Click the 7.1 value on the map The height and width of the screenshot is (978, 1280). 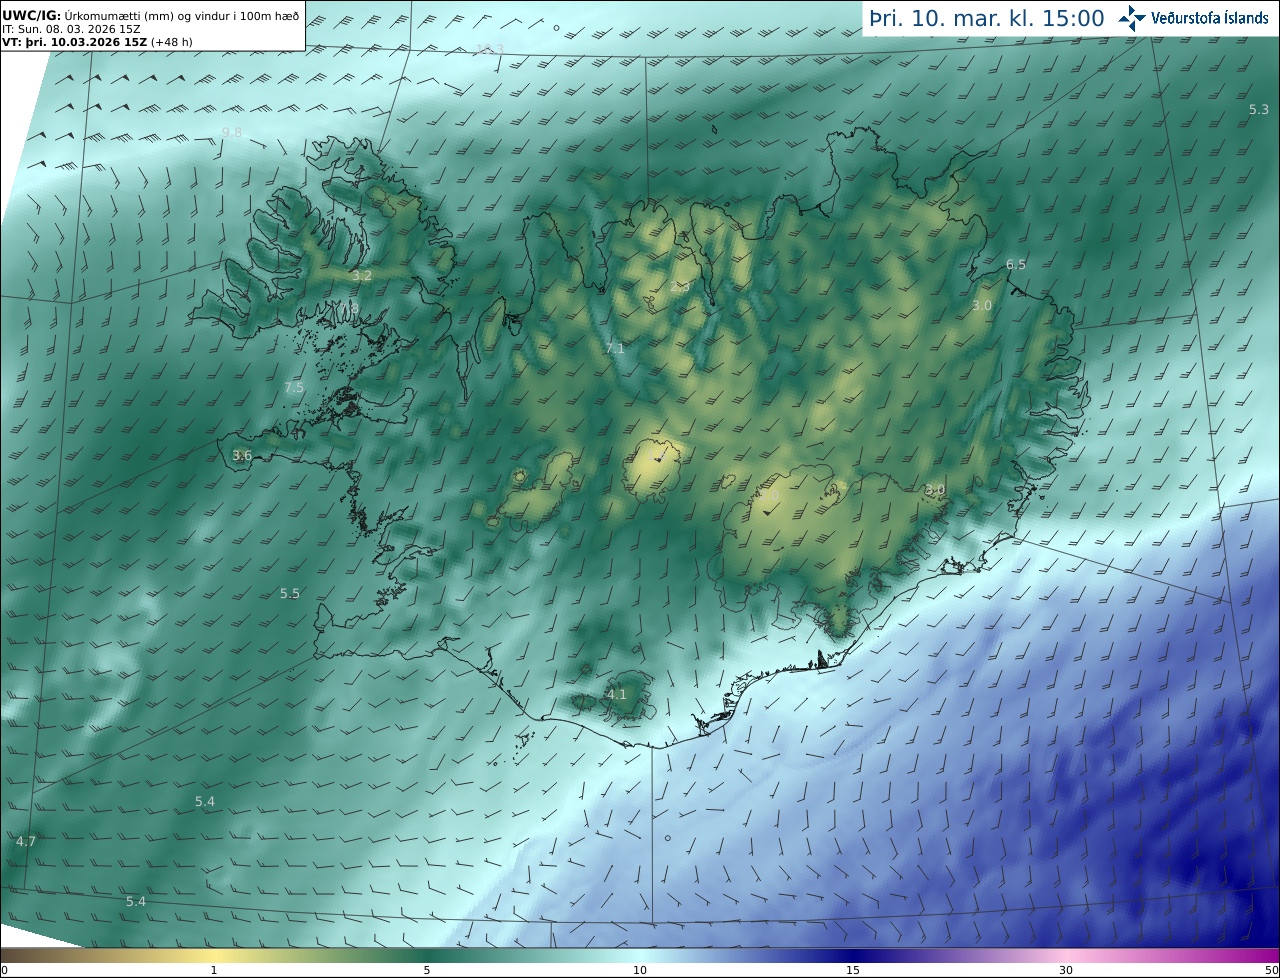pos(615,348)
